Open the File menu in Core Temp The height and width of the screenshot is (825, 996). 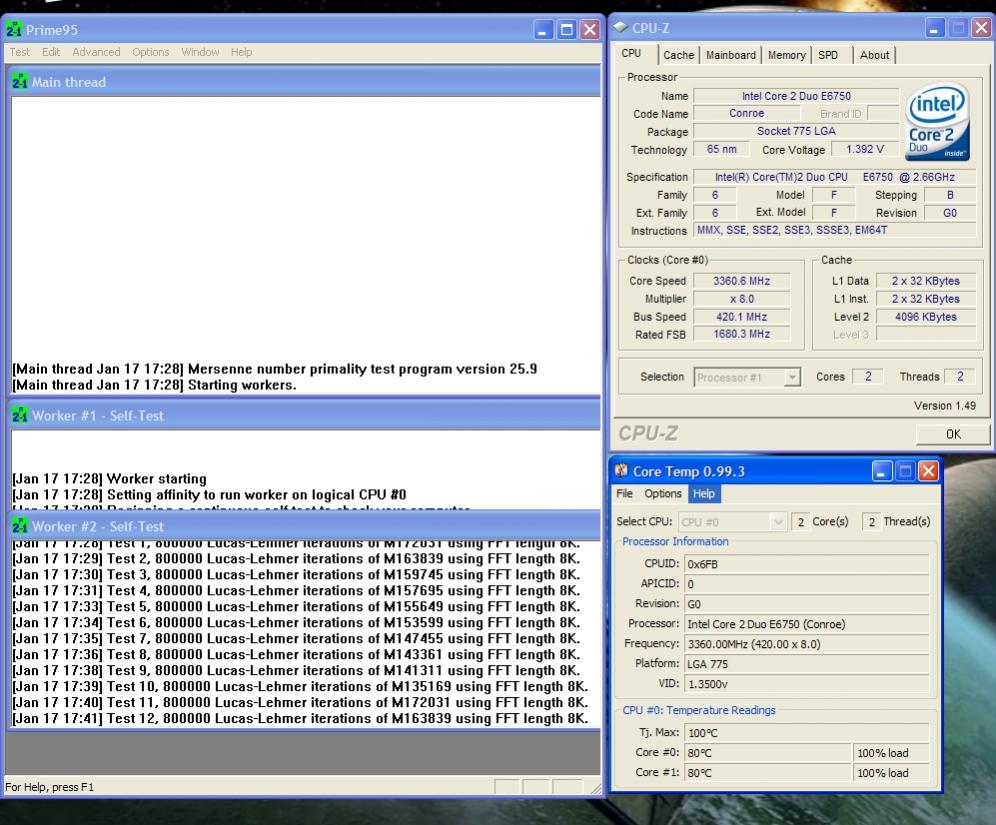(x=624, y=493)
